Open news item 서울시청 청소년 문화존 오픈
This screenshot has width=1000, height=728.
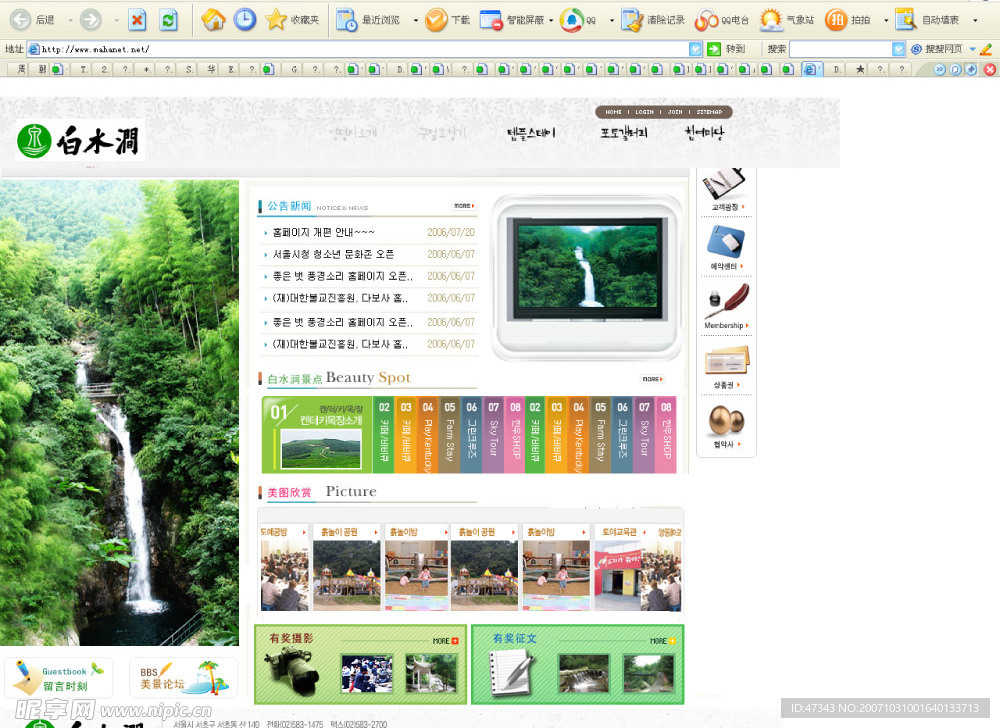334,254
